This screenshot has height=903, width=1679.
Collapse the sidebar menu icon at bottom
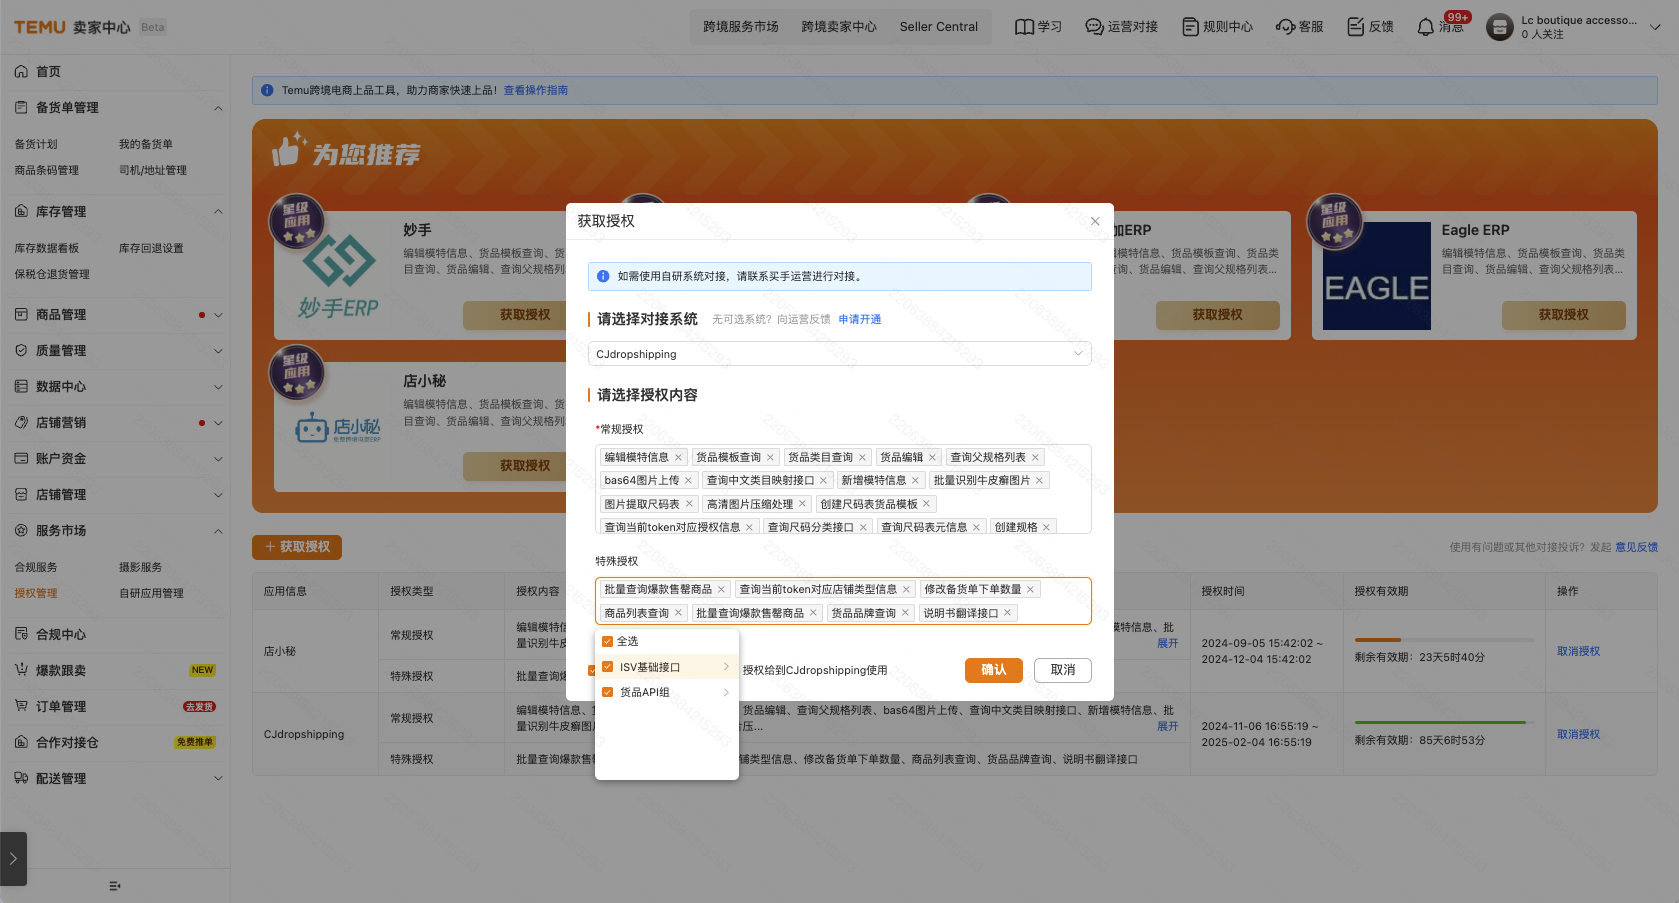click(x=115, y=886)
